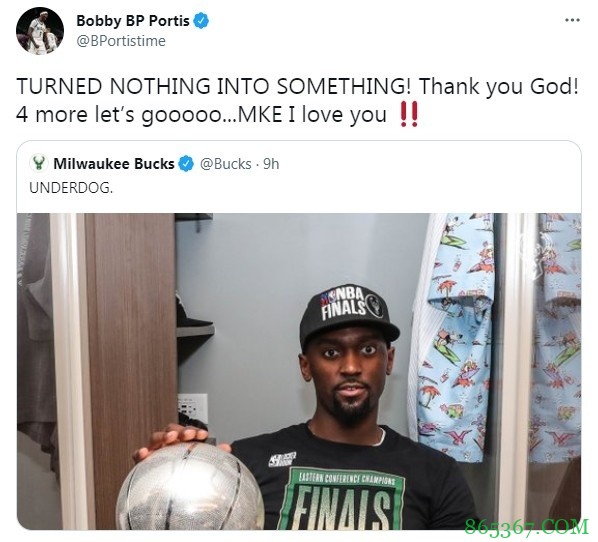Click the Eastern Conference Champions shirt graphic
The height and width of the screenshot is (542, 598).
[x=342, y=499]
